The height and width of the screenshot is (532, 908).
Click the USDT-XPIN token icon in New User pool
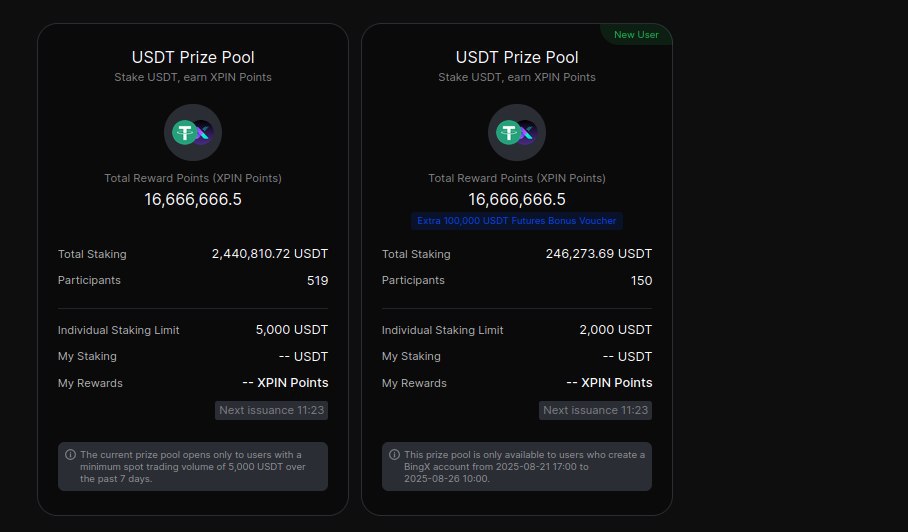click(x=517, y=133)
